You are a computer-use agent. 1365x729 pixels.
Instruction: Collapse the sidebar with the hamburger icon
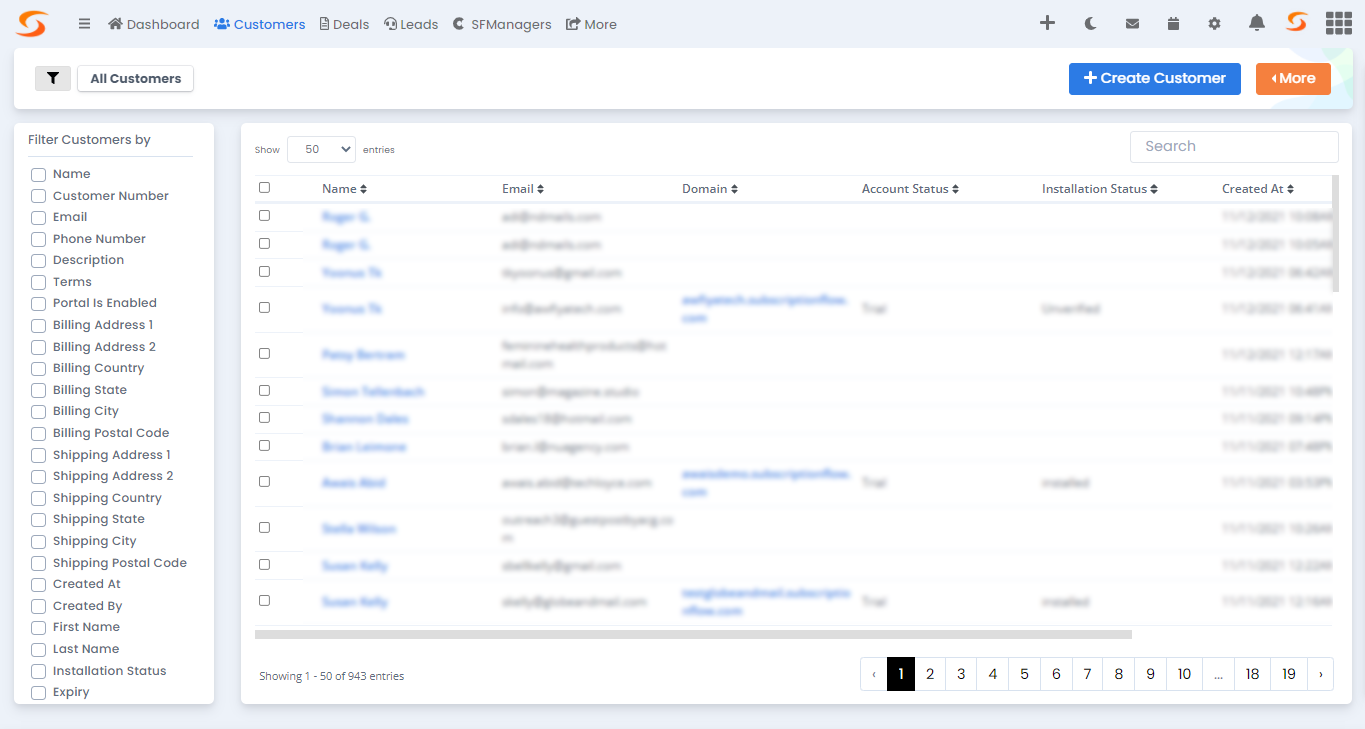click(x=84, y=23)
